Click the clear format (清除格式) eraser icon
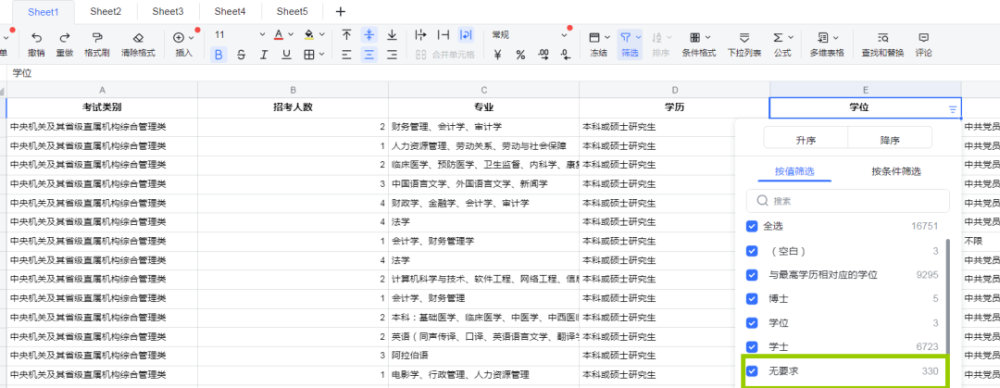Viewport: 1000px width, 388px height. [138, 37]
